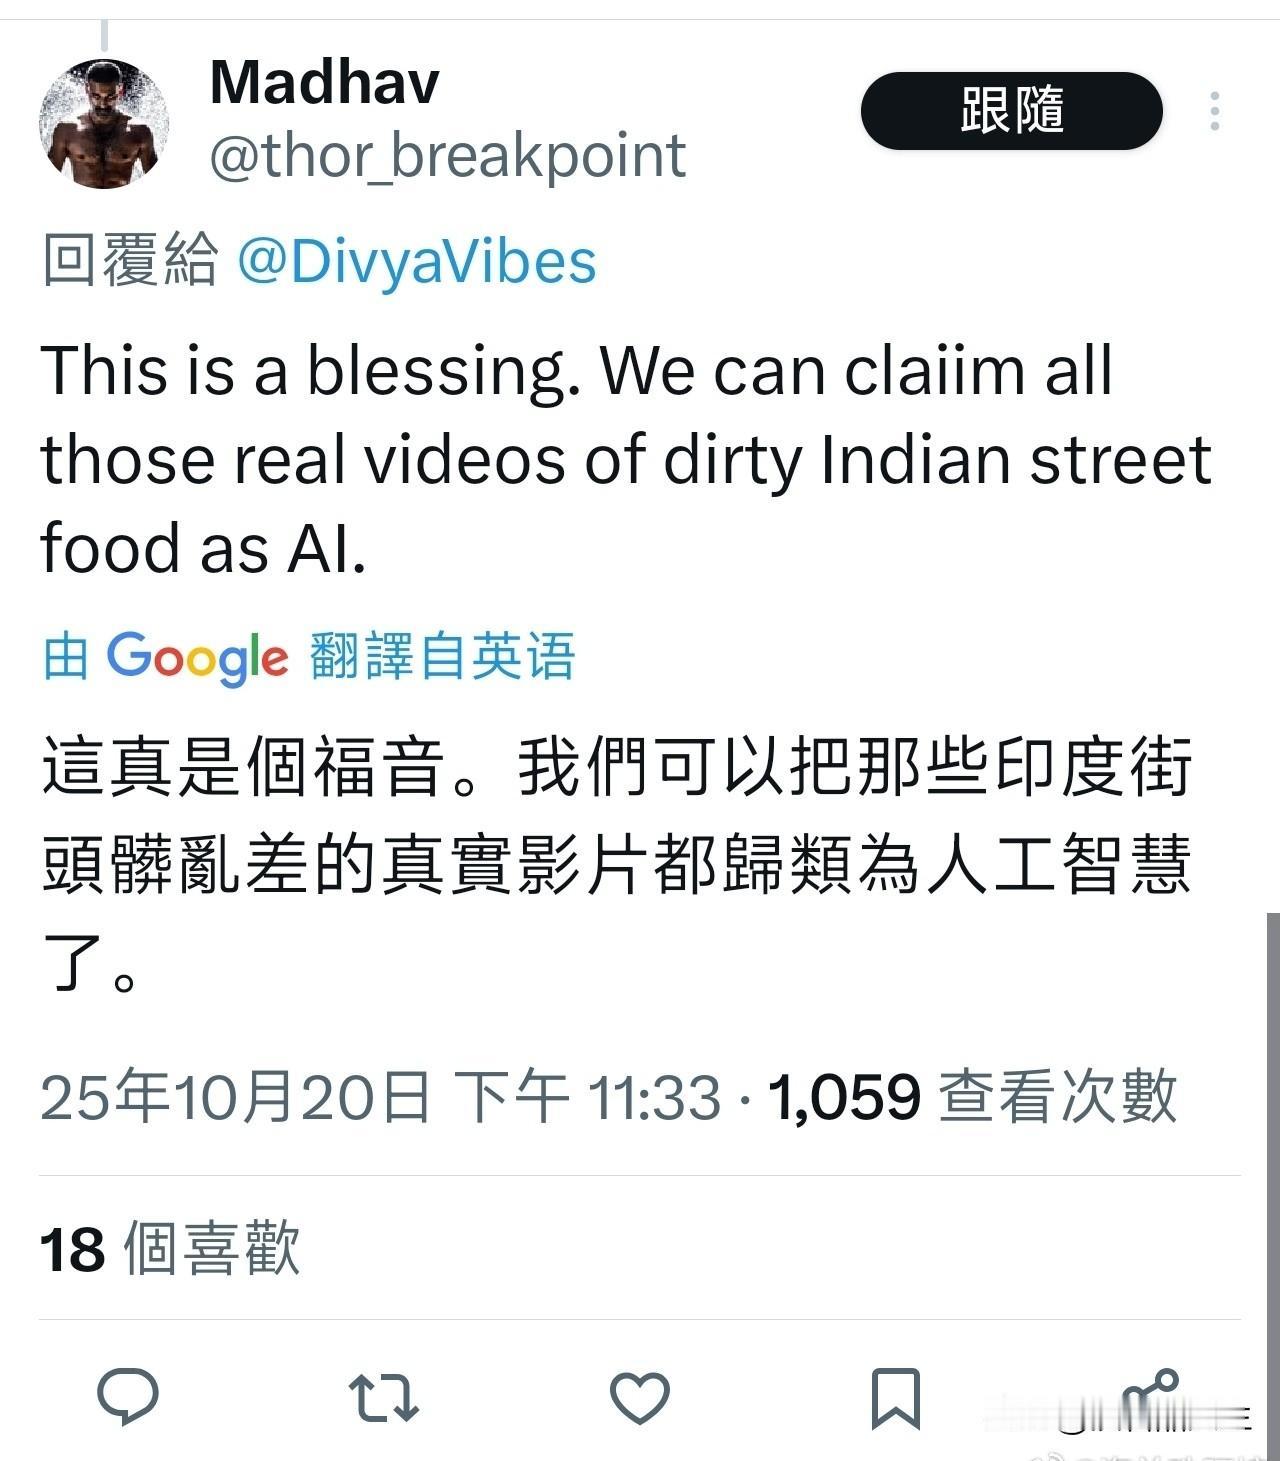Click the Google logo in translation line
Viewport: 1280px width, 1461px height.
pos(197,658)
